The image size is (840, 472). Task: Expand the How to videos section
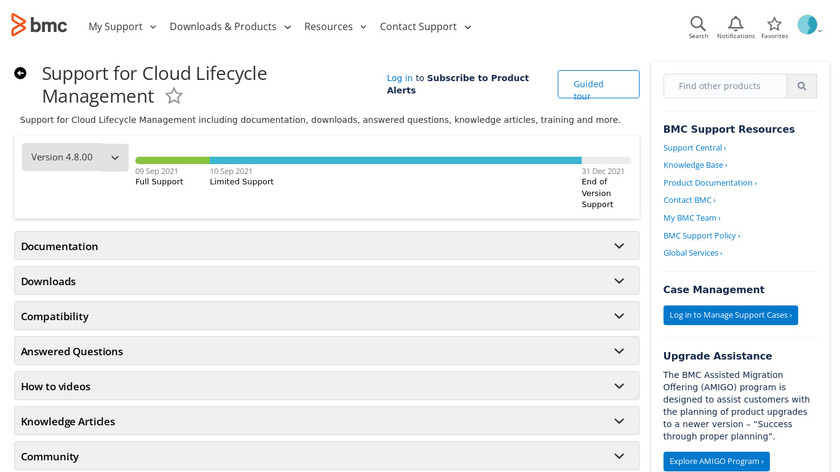(327, 386)
